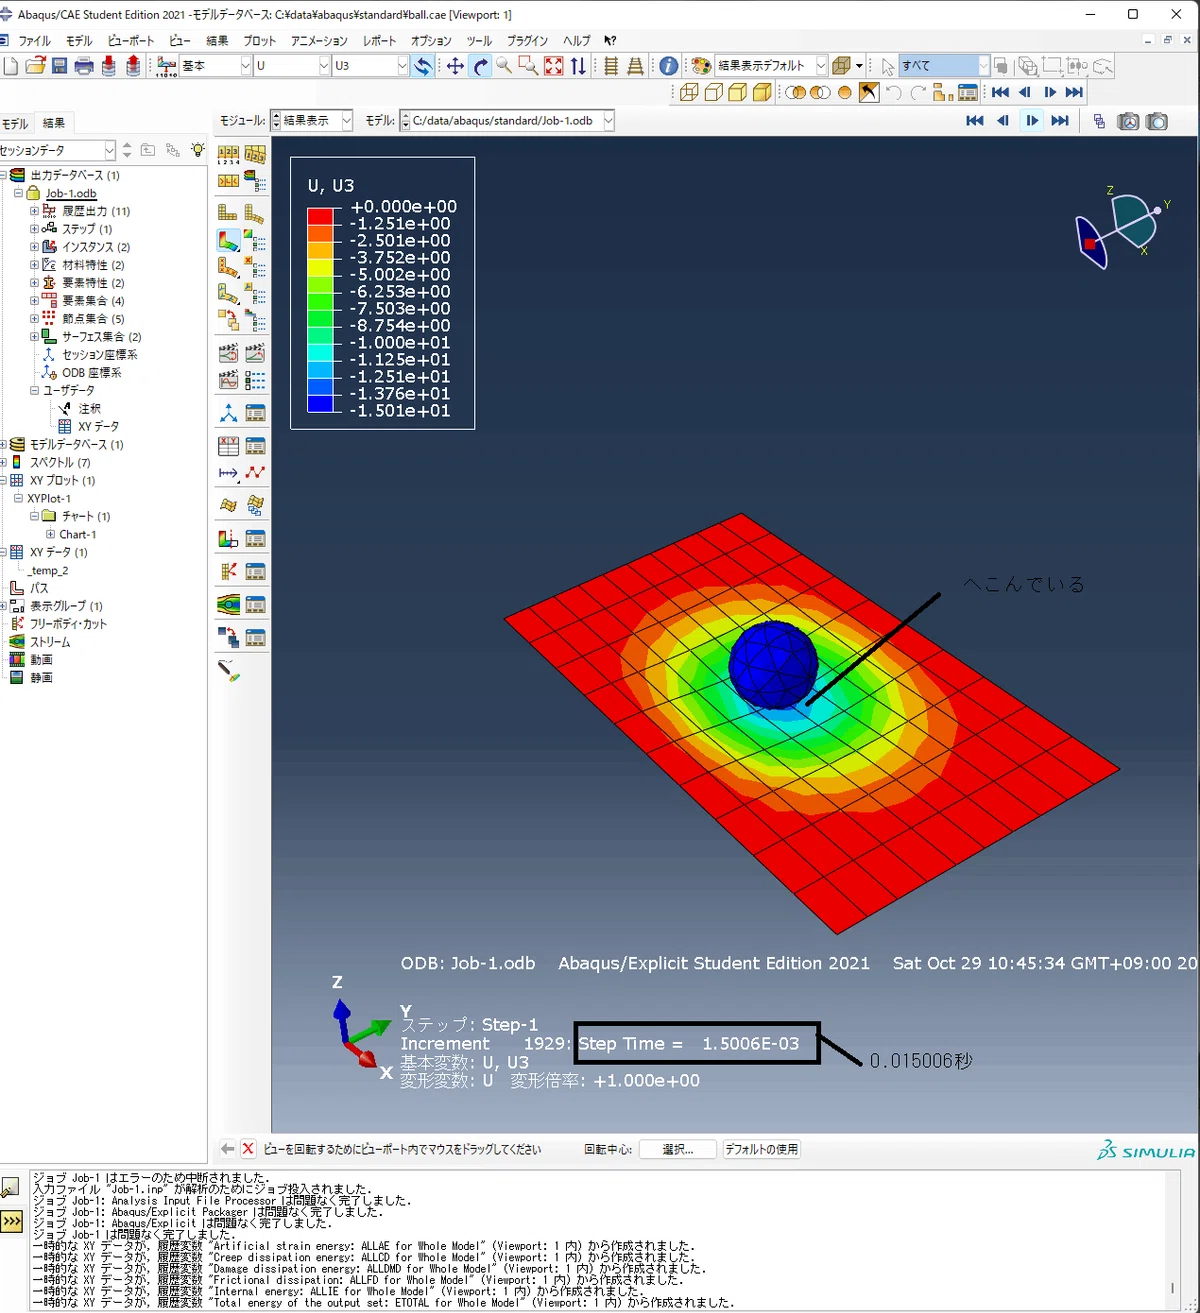
Task: Click the Stream toolbox icon
Action: 228,604
